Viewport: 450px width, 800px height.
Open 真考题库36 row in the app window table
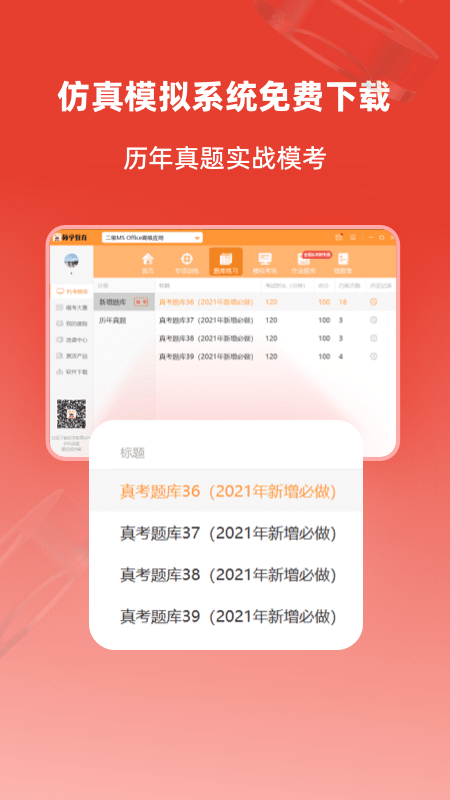[x=275, y=302]
